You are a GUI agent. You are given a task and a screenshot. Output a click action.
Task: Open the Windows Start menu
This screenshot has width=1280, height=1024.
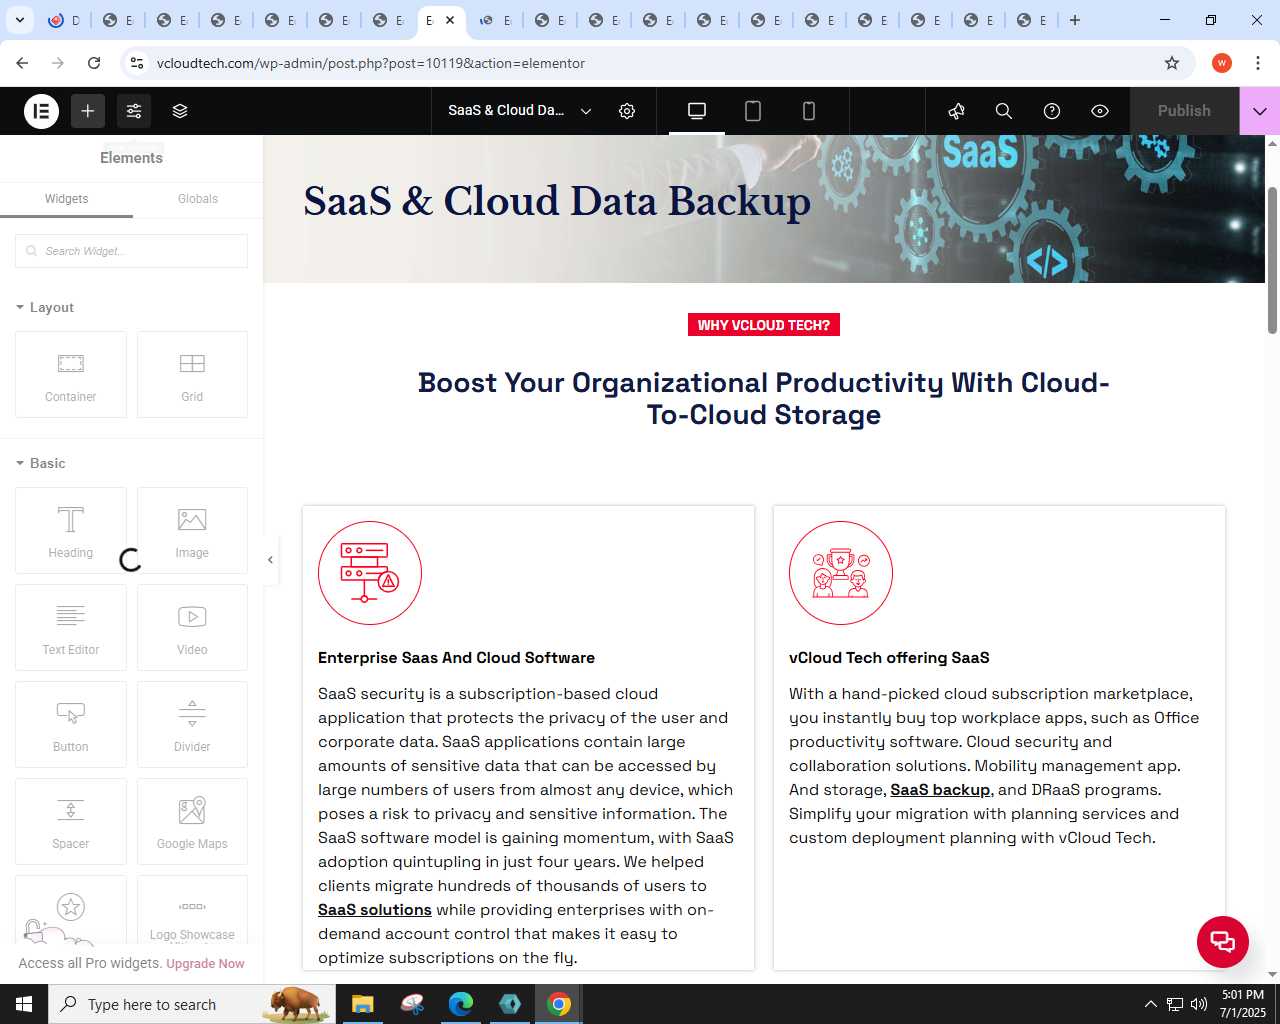pos(24,1004)
